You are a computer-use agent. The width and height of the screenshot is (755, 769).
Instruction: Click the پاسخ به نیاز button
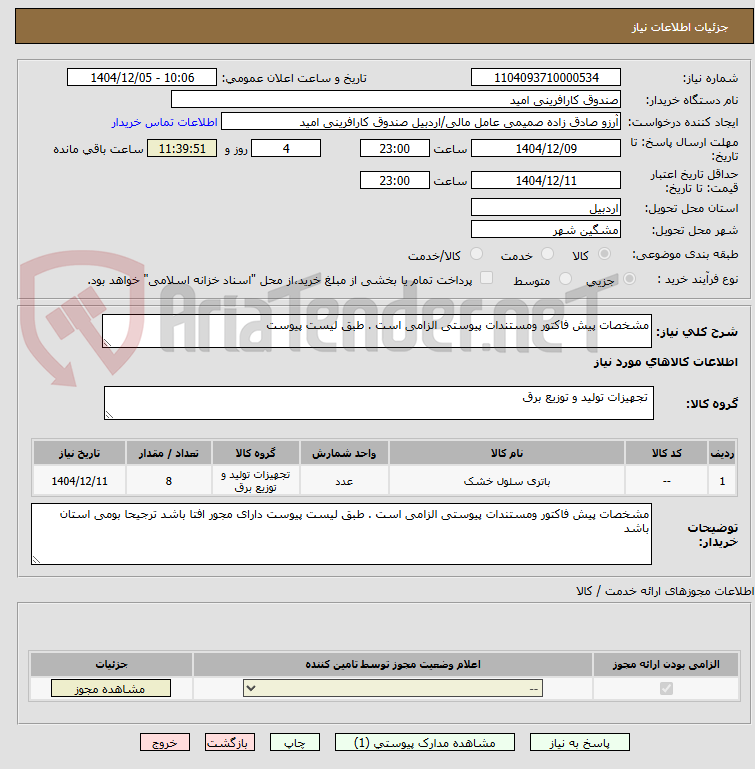(580, 743)
